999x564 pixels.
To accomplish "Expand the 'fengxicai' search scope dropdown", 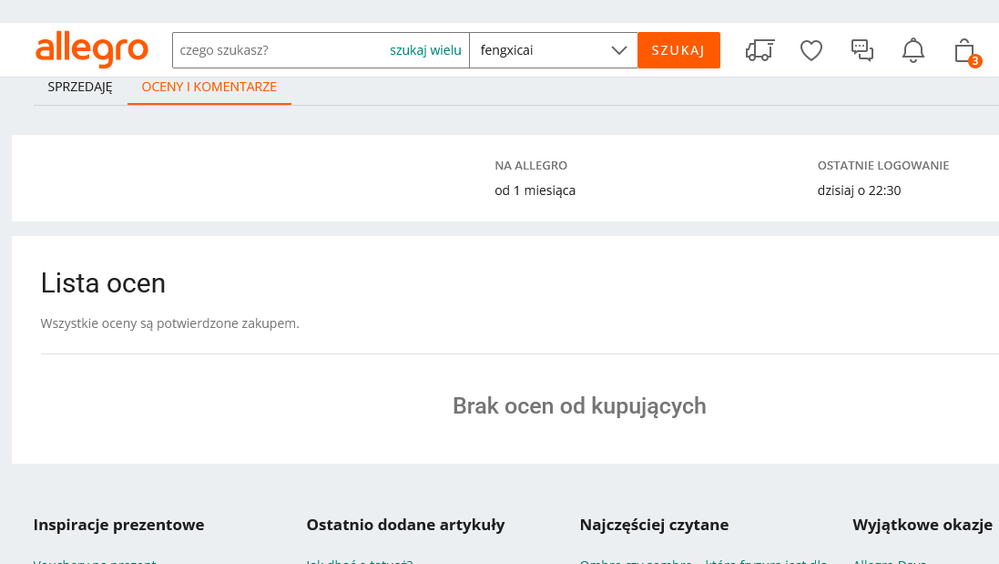I will click(x=553, y=50).
